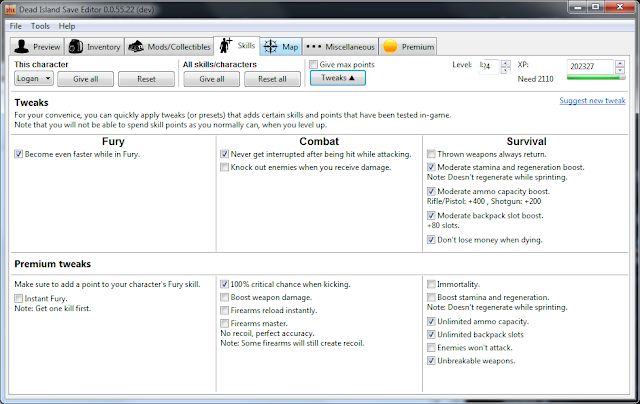Click the Preview tab icon
The image size is (640, 404).
click(x=21, y=46)
